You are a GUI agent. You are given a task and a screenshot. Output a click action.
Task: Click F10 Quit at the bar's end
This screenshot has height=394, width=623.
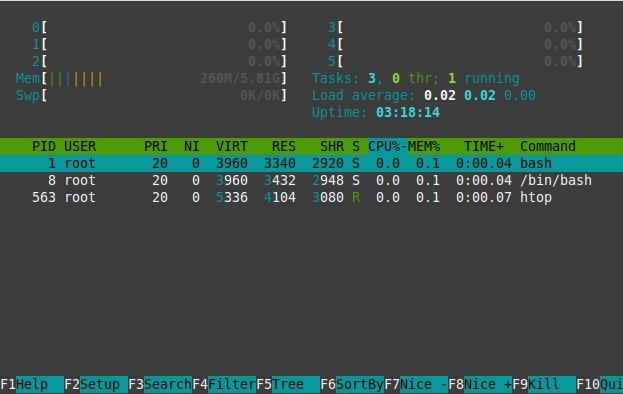point(600,384)
